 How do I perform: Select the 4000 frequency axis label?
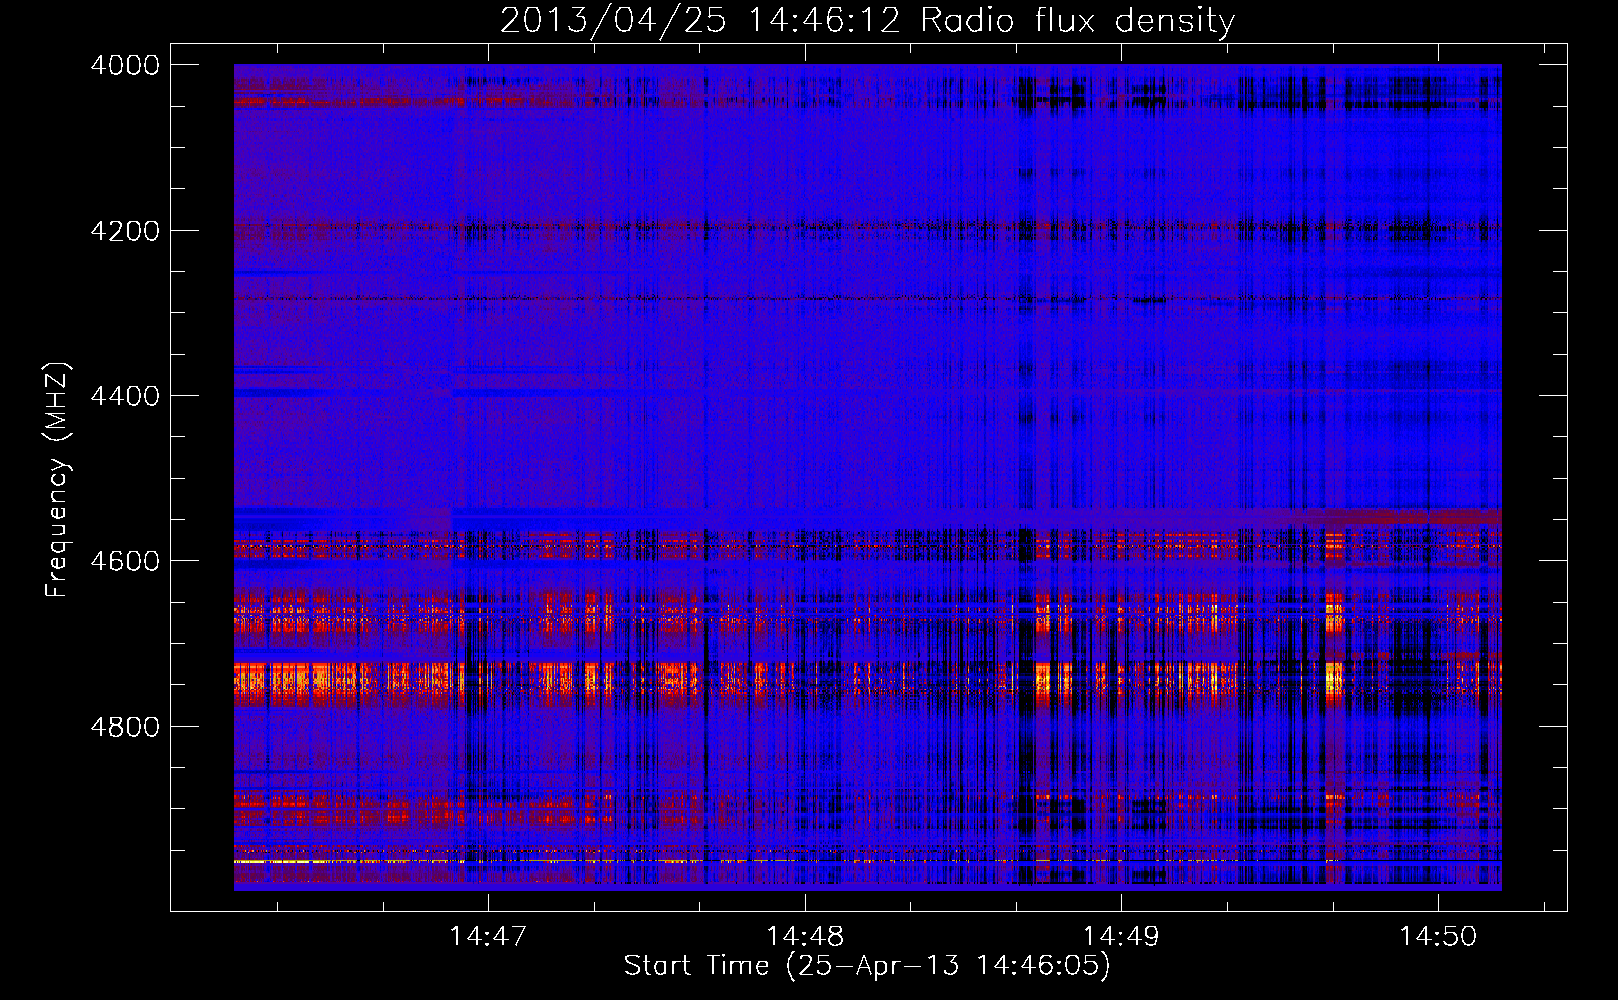coord(125,65)
